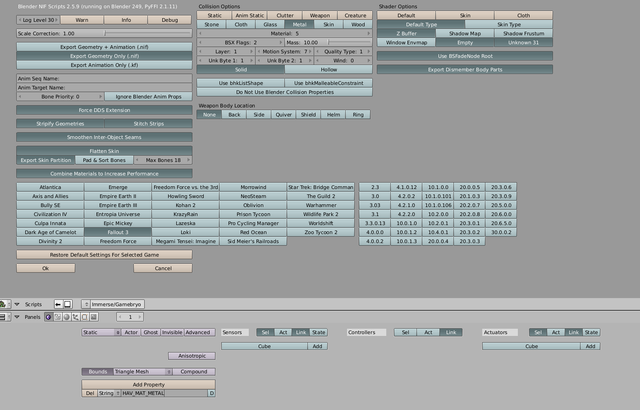The height and width of the screenshot is (410, 640).
Task: Decrease Log Level 30 with left arrow
Action: [x=20, y=20]
